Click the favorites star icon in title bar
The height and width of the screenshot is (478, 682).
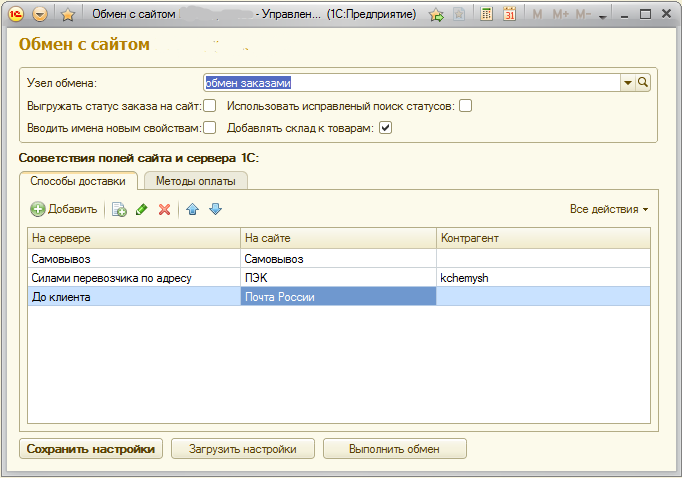coord(68,15)
